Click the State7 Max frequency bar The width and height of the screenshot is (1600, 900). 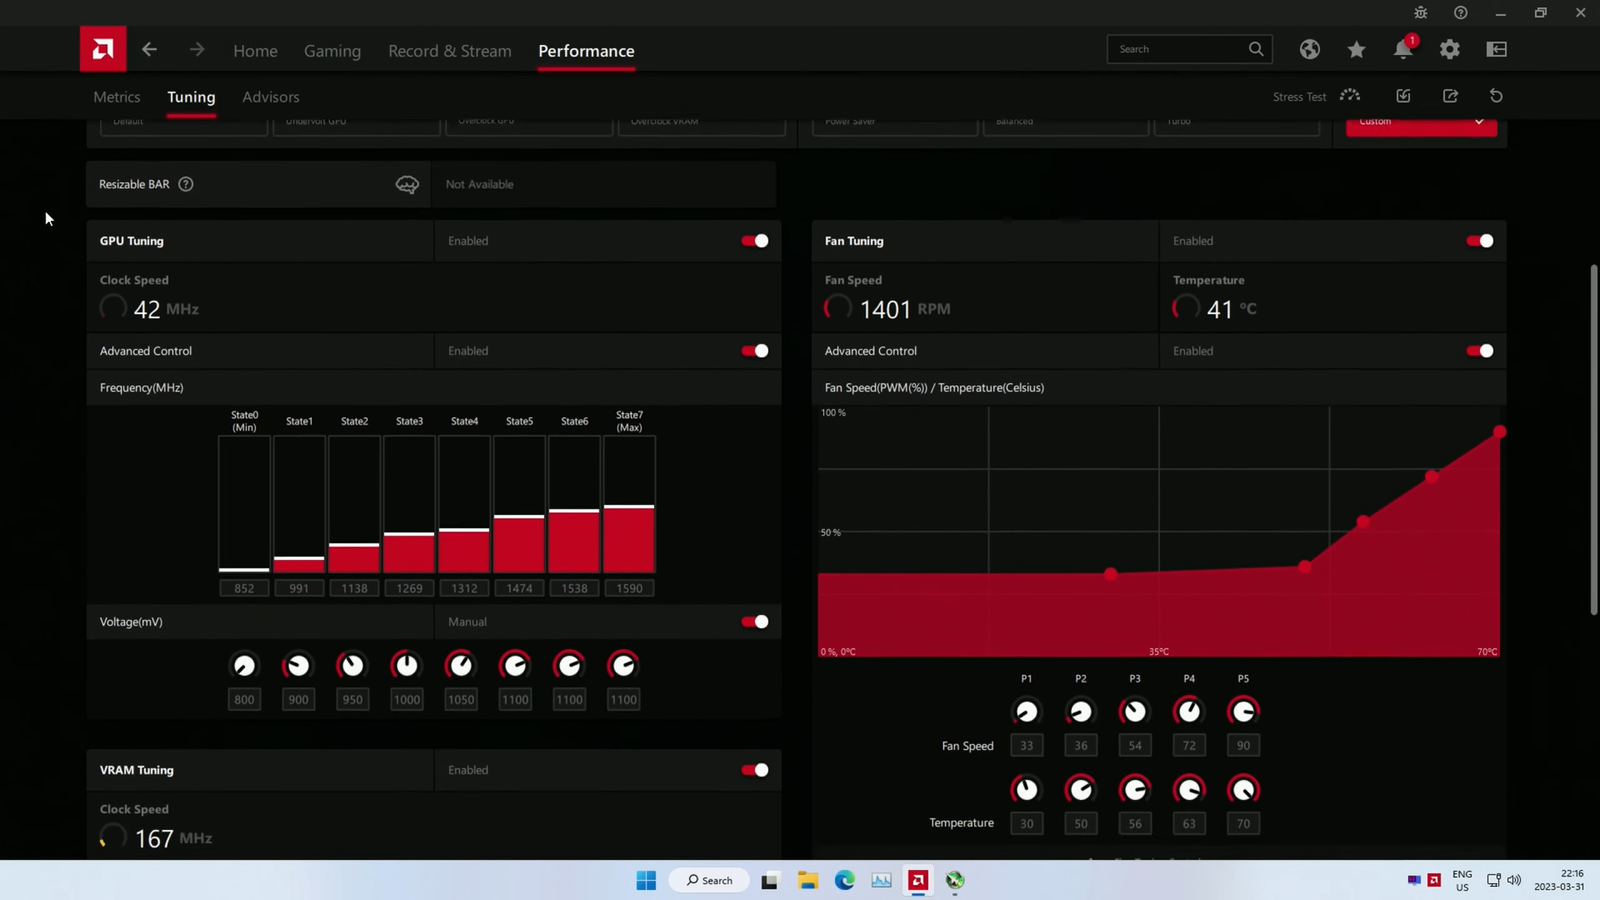tap(629, 538)
